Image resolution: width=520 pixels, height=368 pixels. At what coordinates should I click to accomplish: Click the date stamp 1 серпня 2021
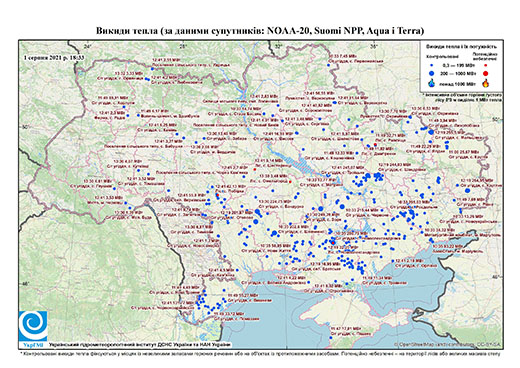[x=54, y=57]
